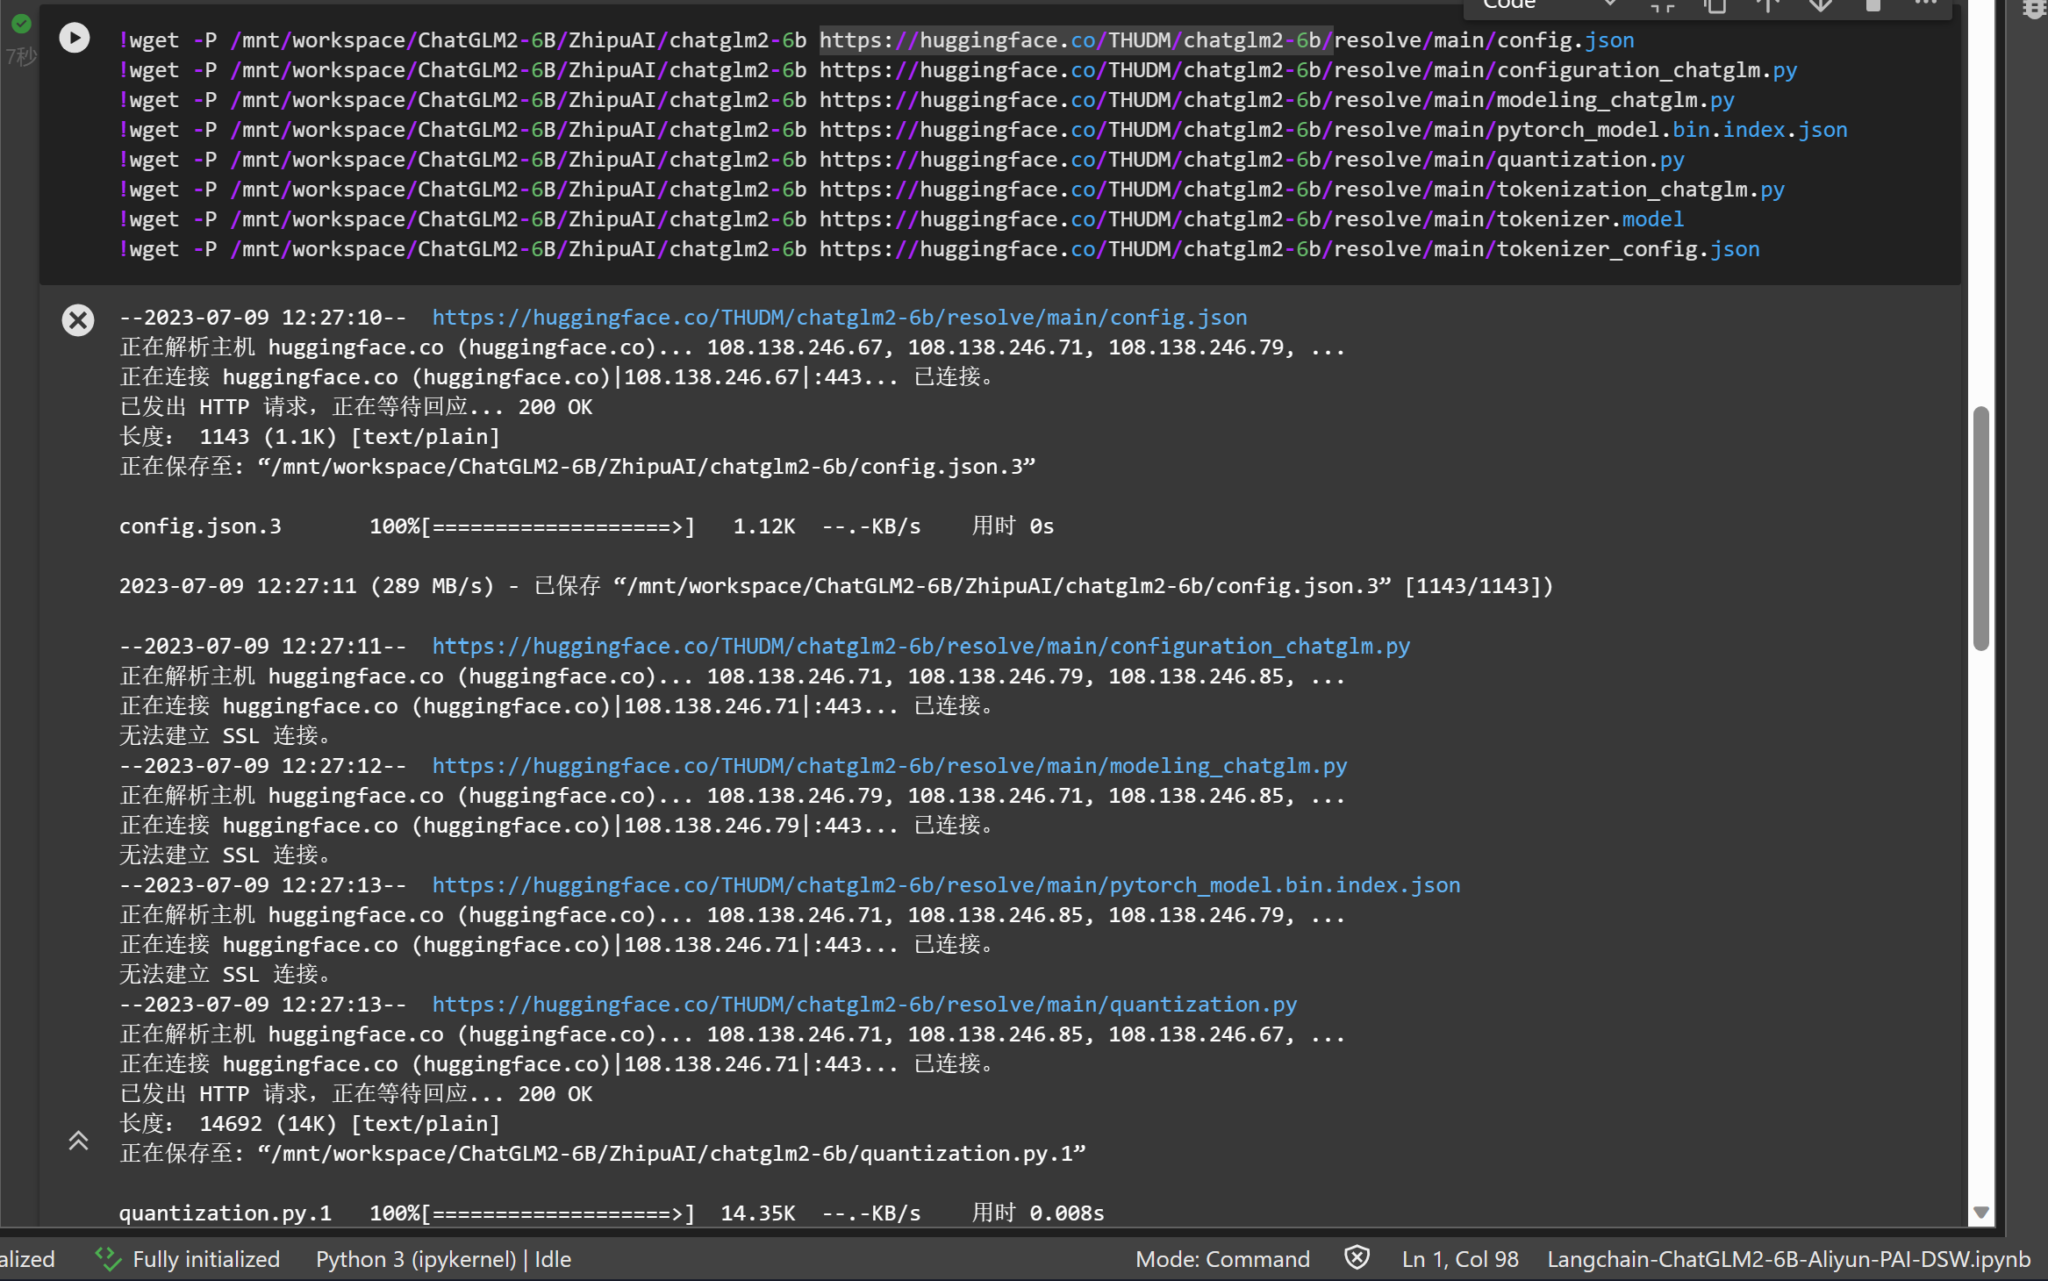Collapse output using the double-chevron icon
The image size is (2048, 1281).
[x=78, y=1140]
